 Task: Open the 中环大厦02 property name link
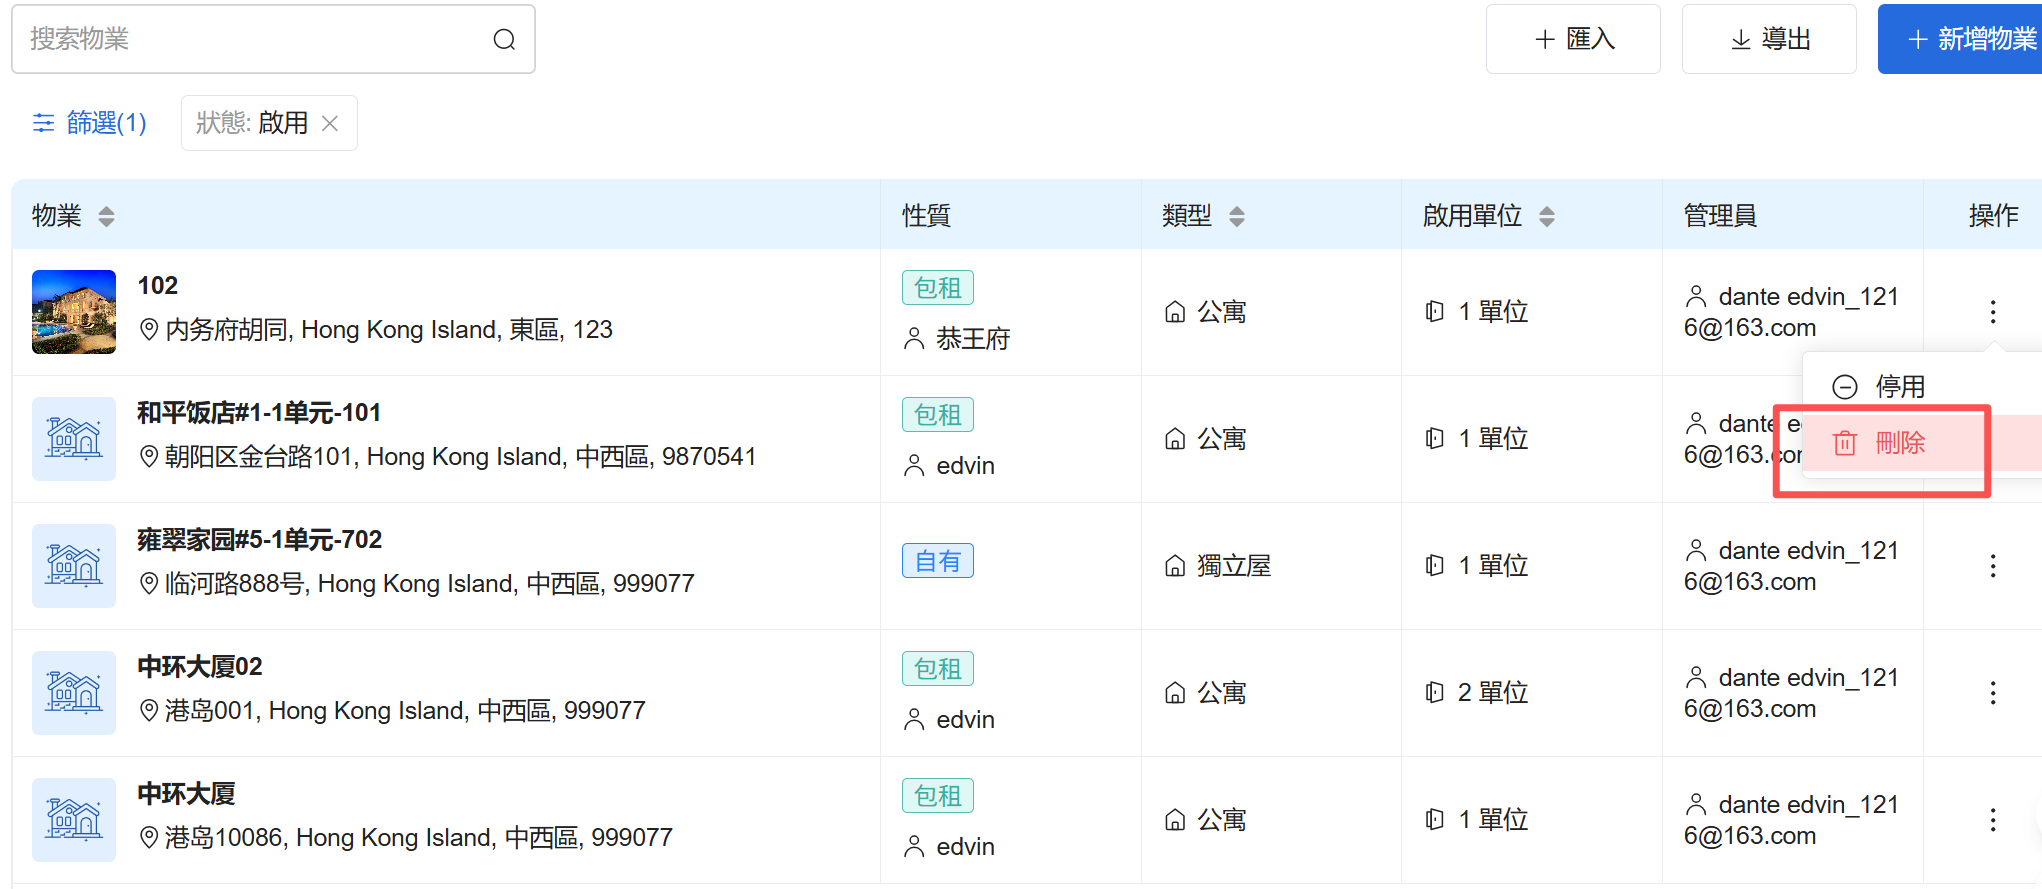pos(200,667)
